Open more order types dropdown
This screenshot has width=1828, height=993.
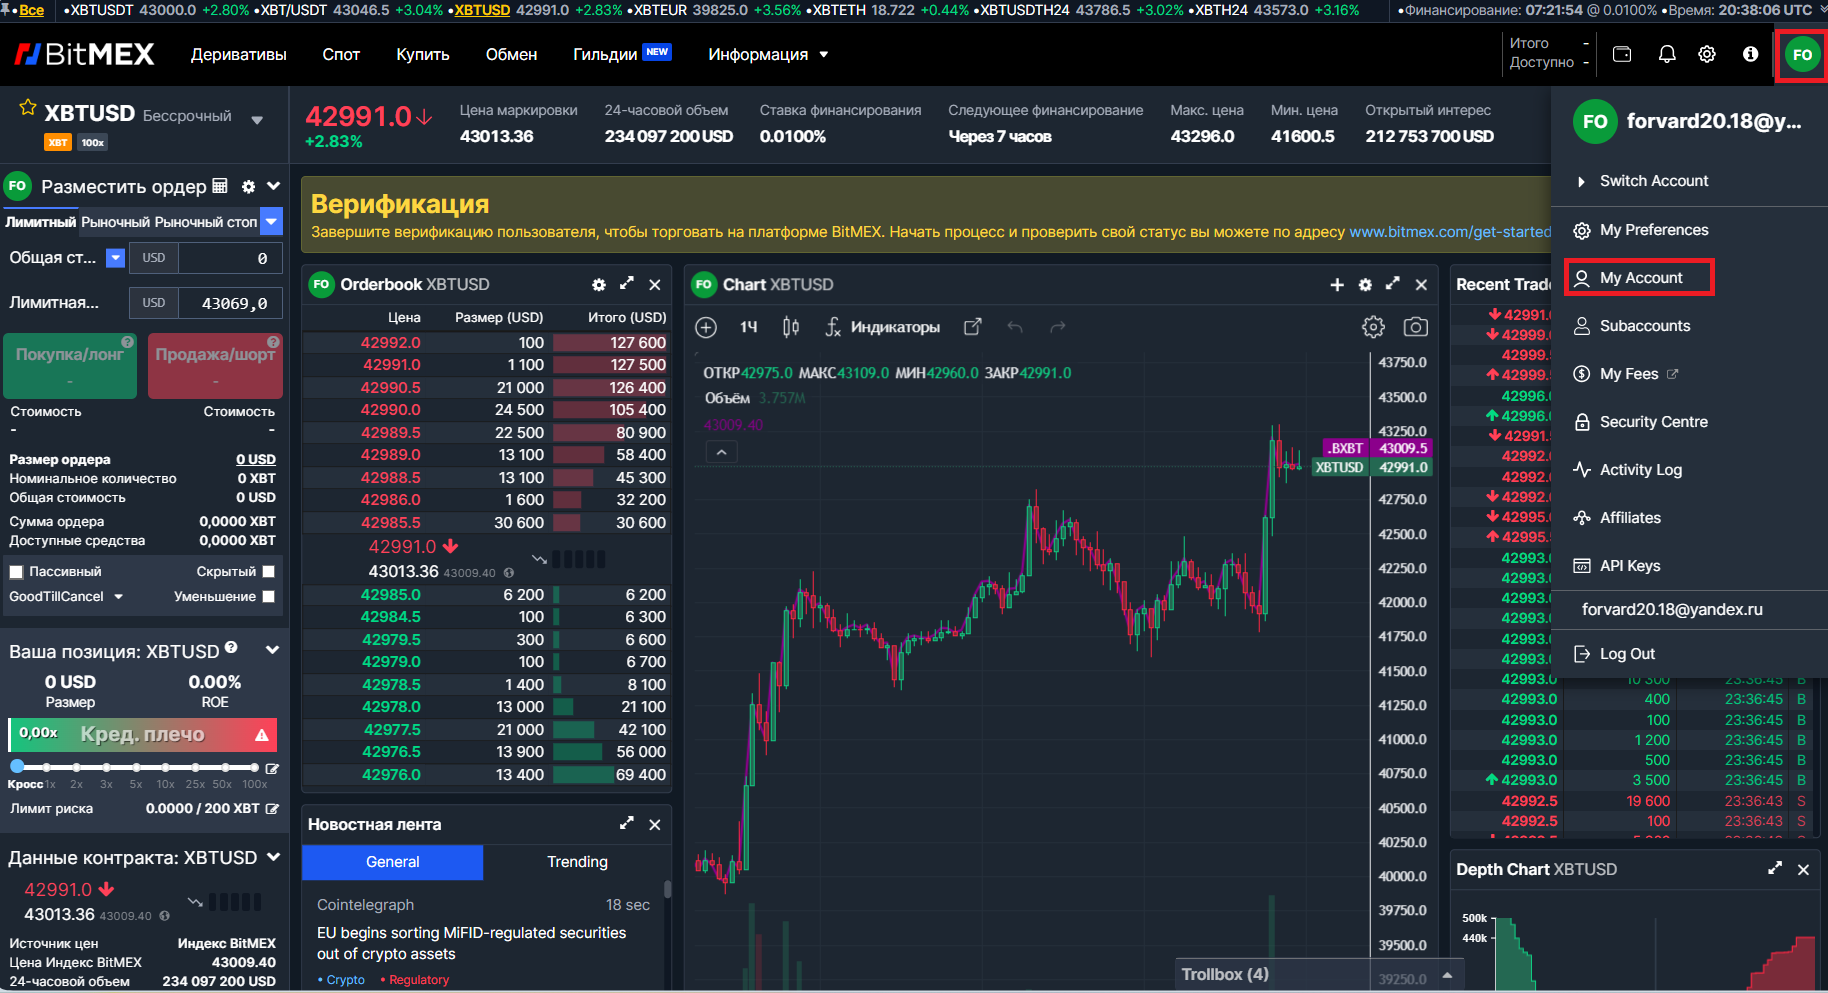click(x=272, y=221)
